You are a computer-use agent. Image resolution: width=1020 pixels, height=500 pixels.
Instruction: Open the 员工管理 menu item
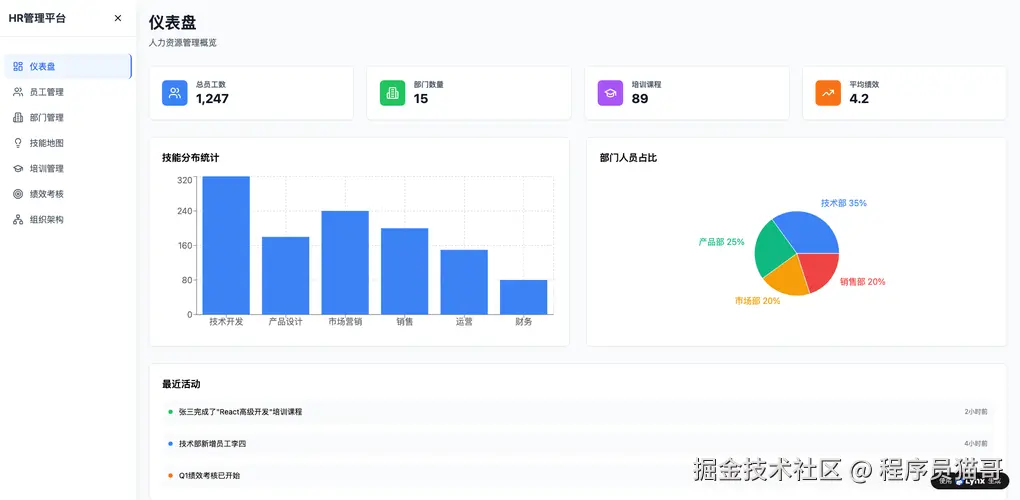[68, 92]
